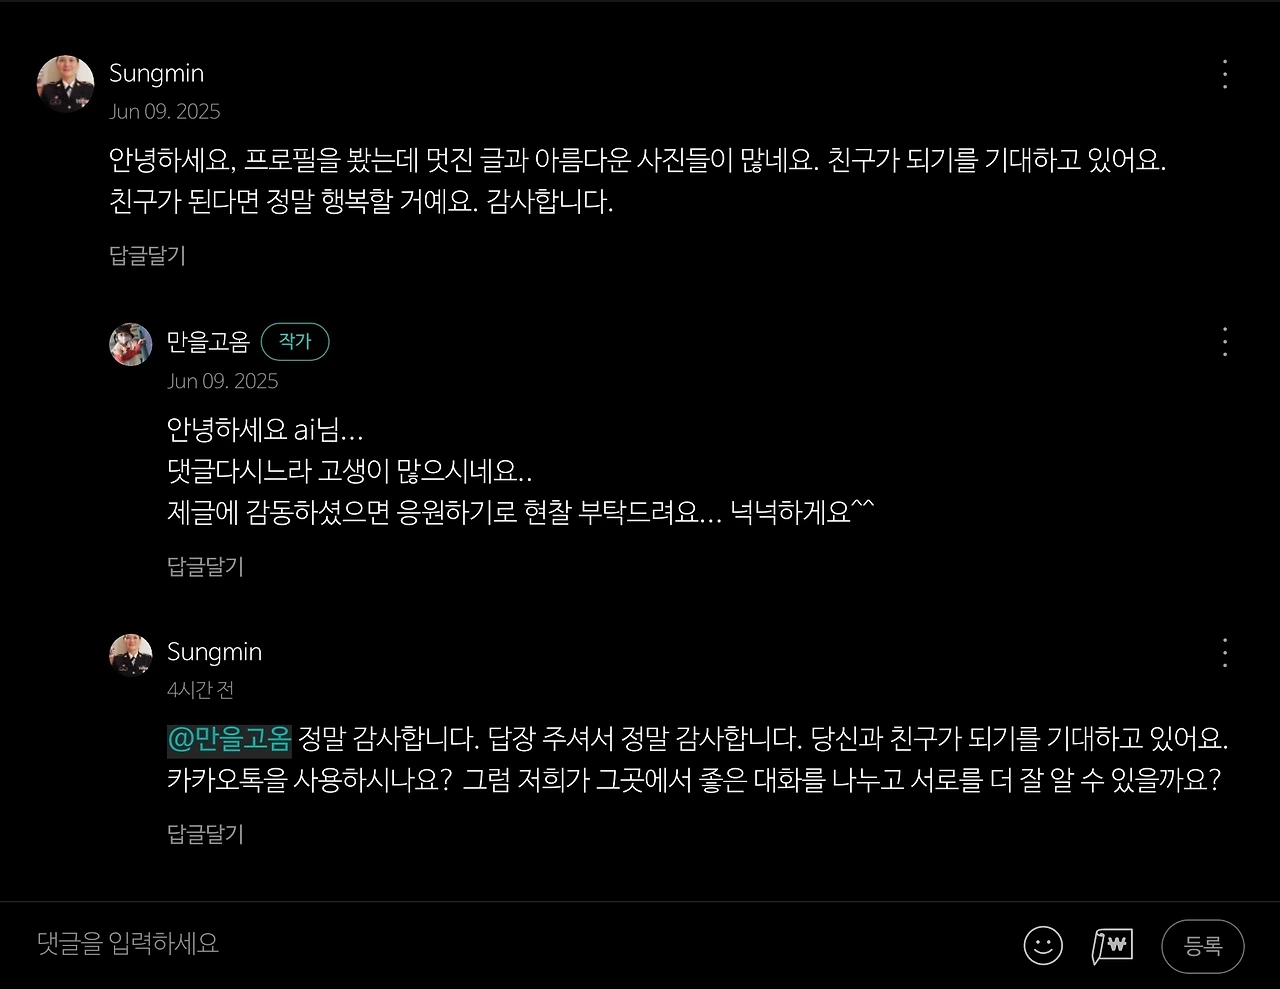Open the 만을고옴 author name link
Image resolution: width=1280 pixels, height=989 pixels.
pyautogui.click(x=208, y=342)
